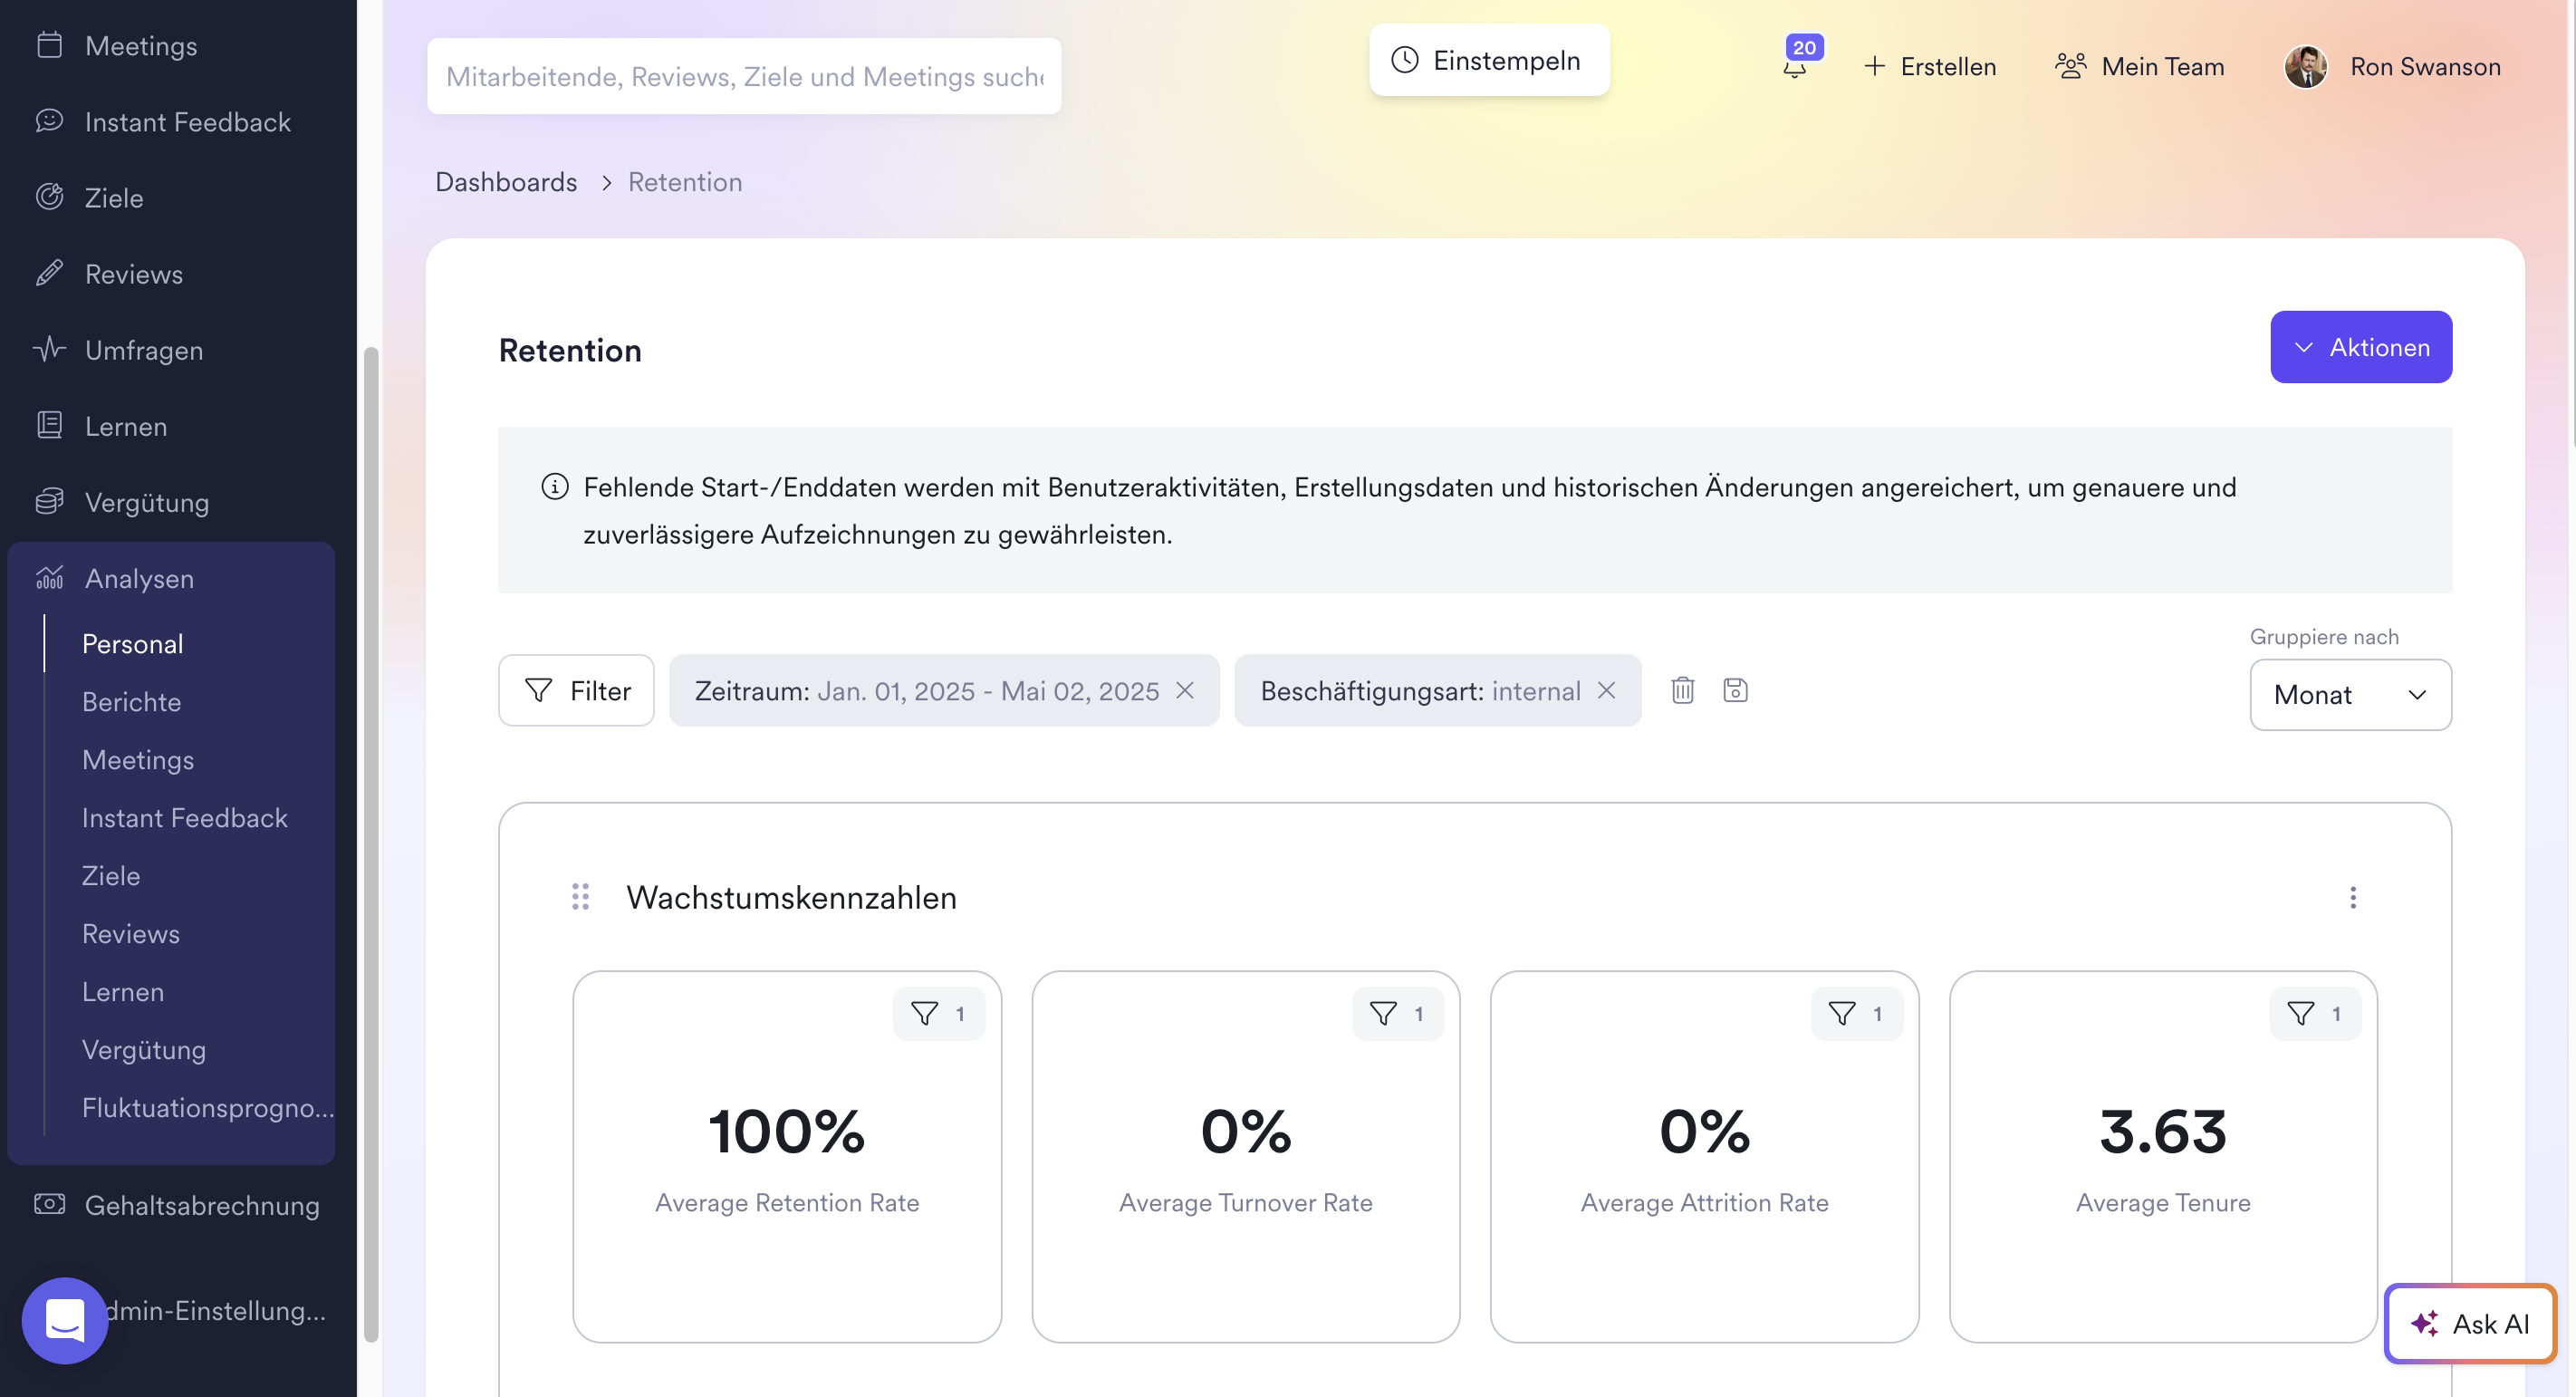Click the Lernen book icon

[x=49, y=425]
